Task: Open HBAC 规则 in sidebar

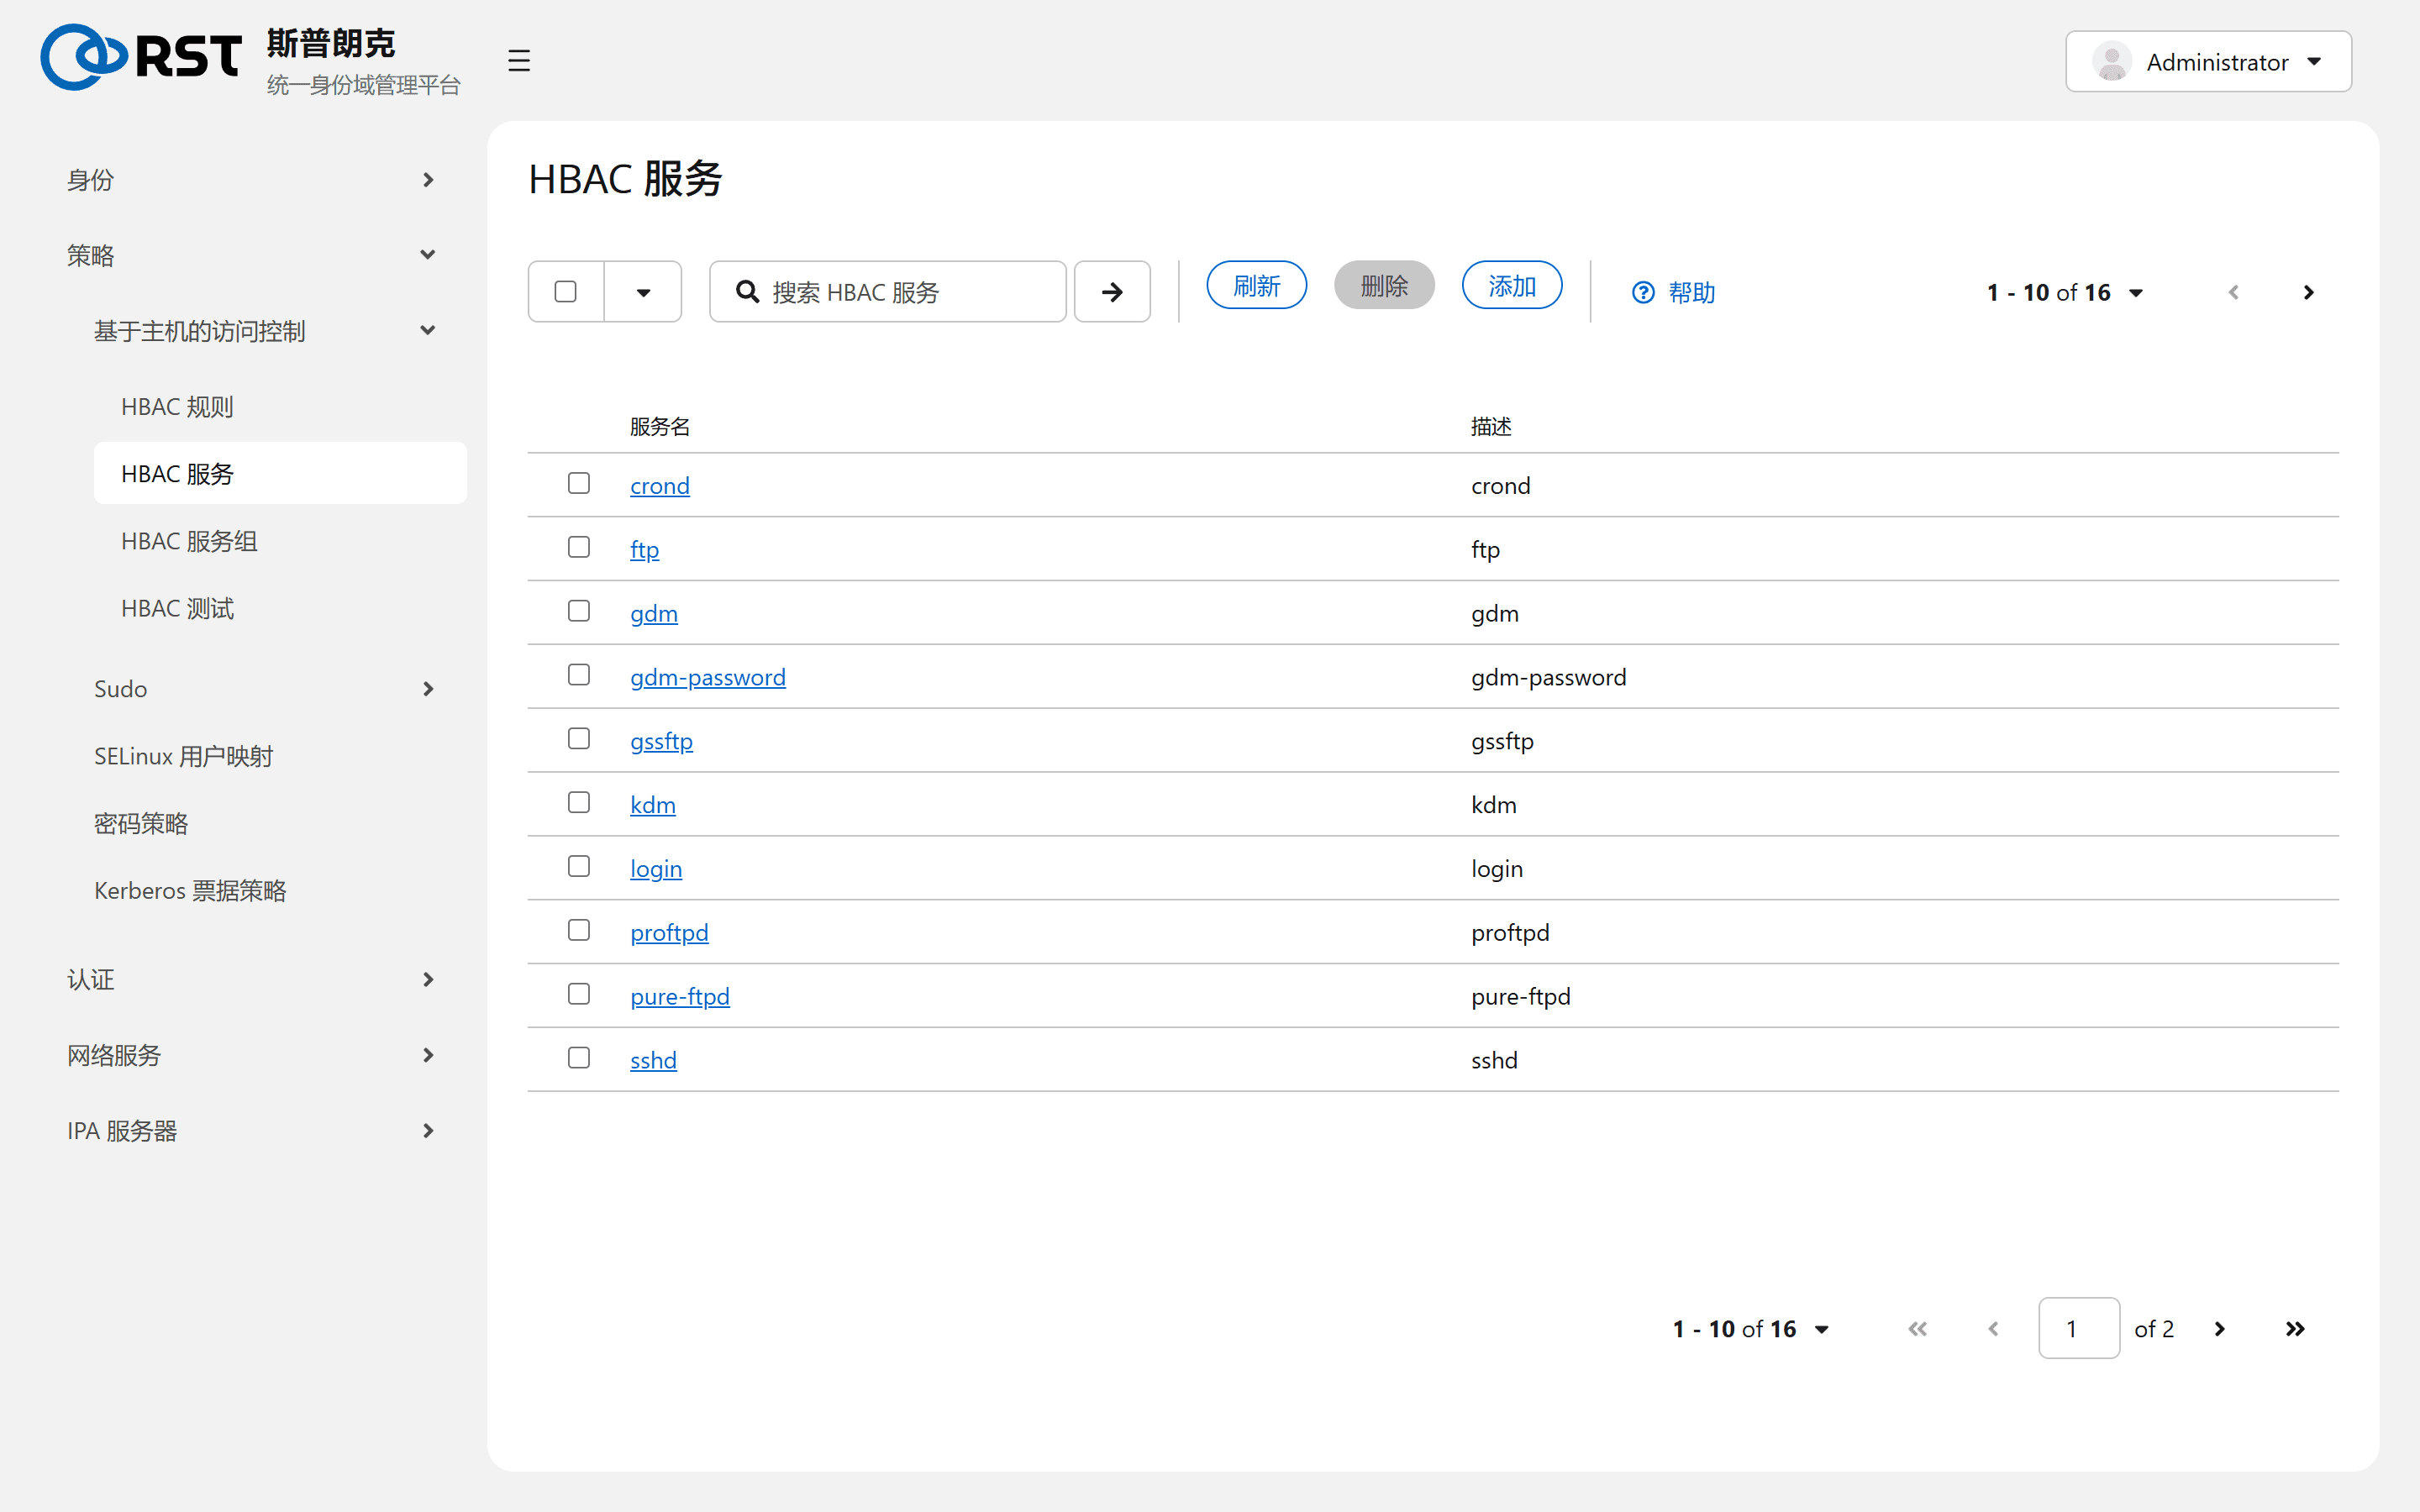Action: pyautogui.click(x=280, y=407)
